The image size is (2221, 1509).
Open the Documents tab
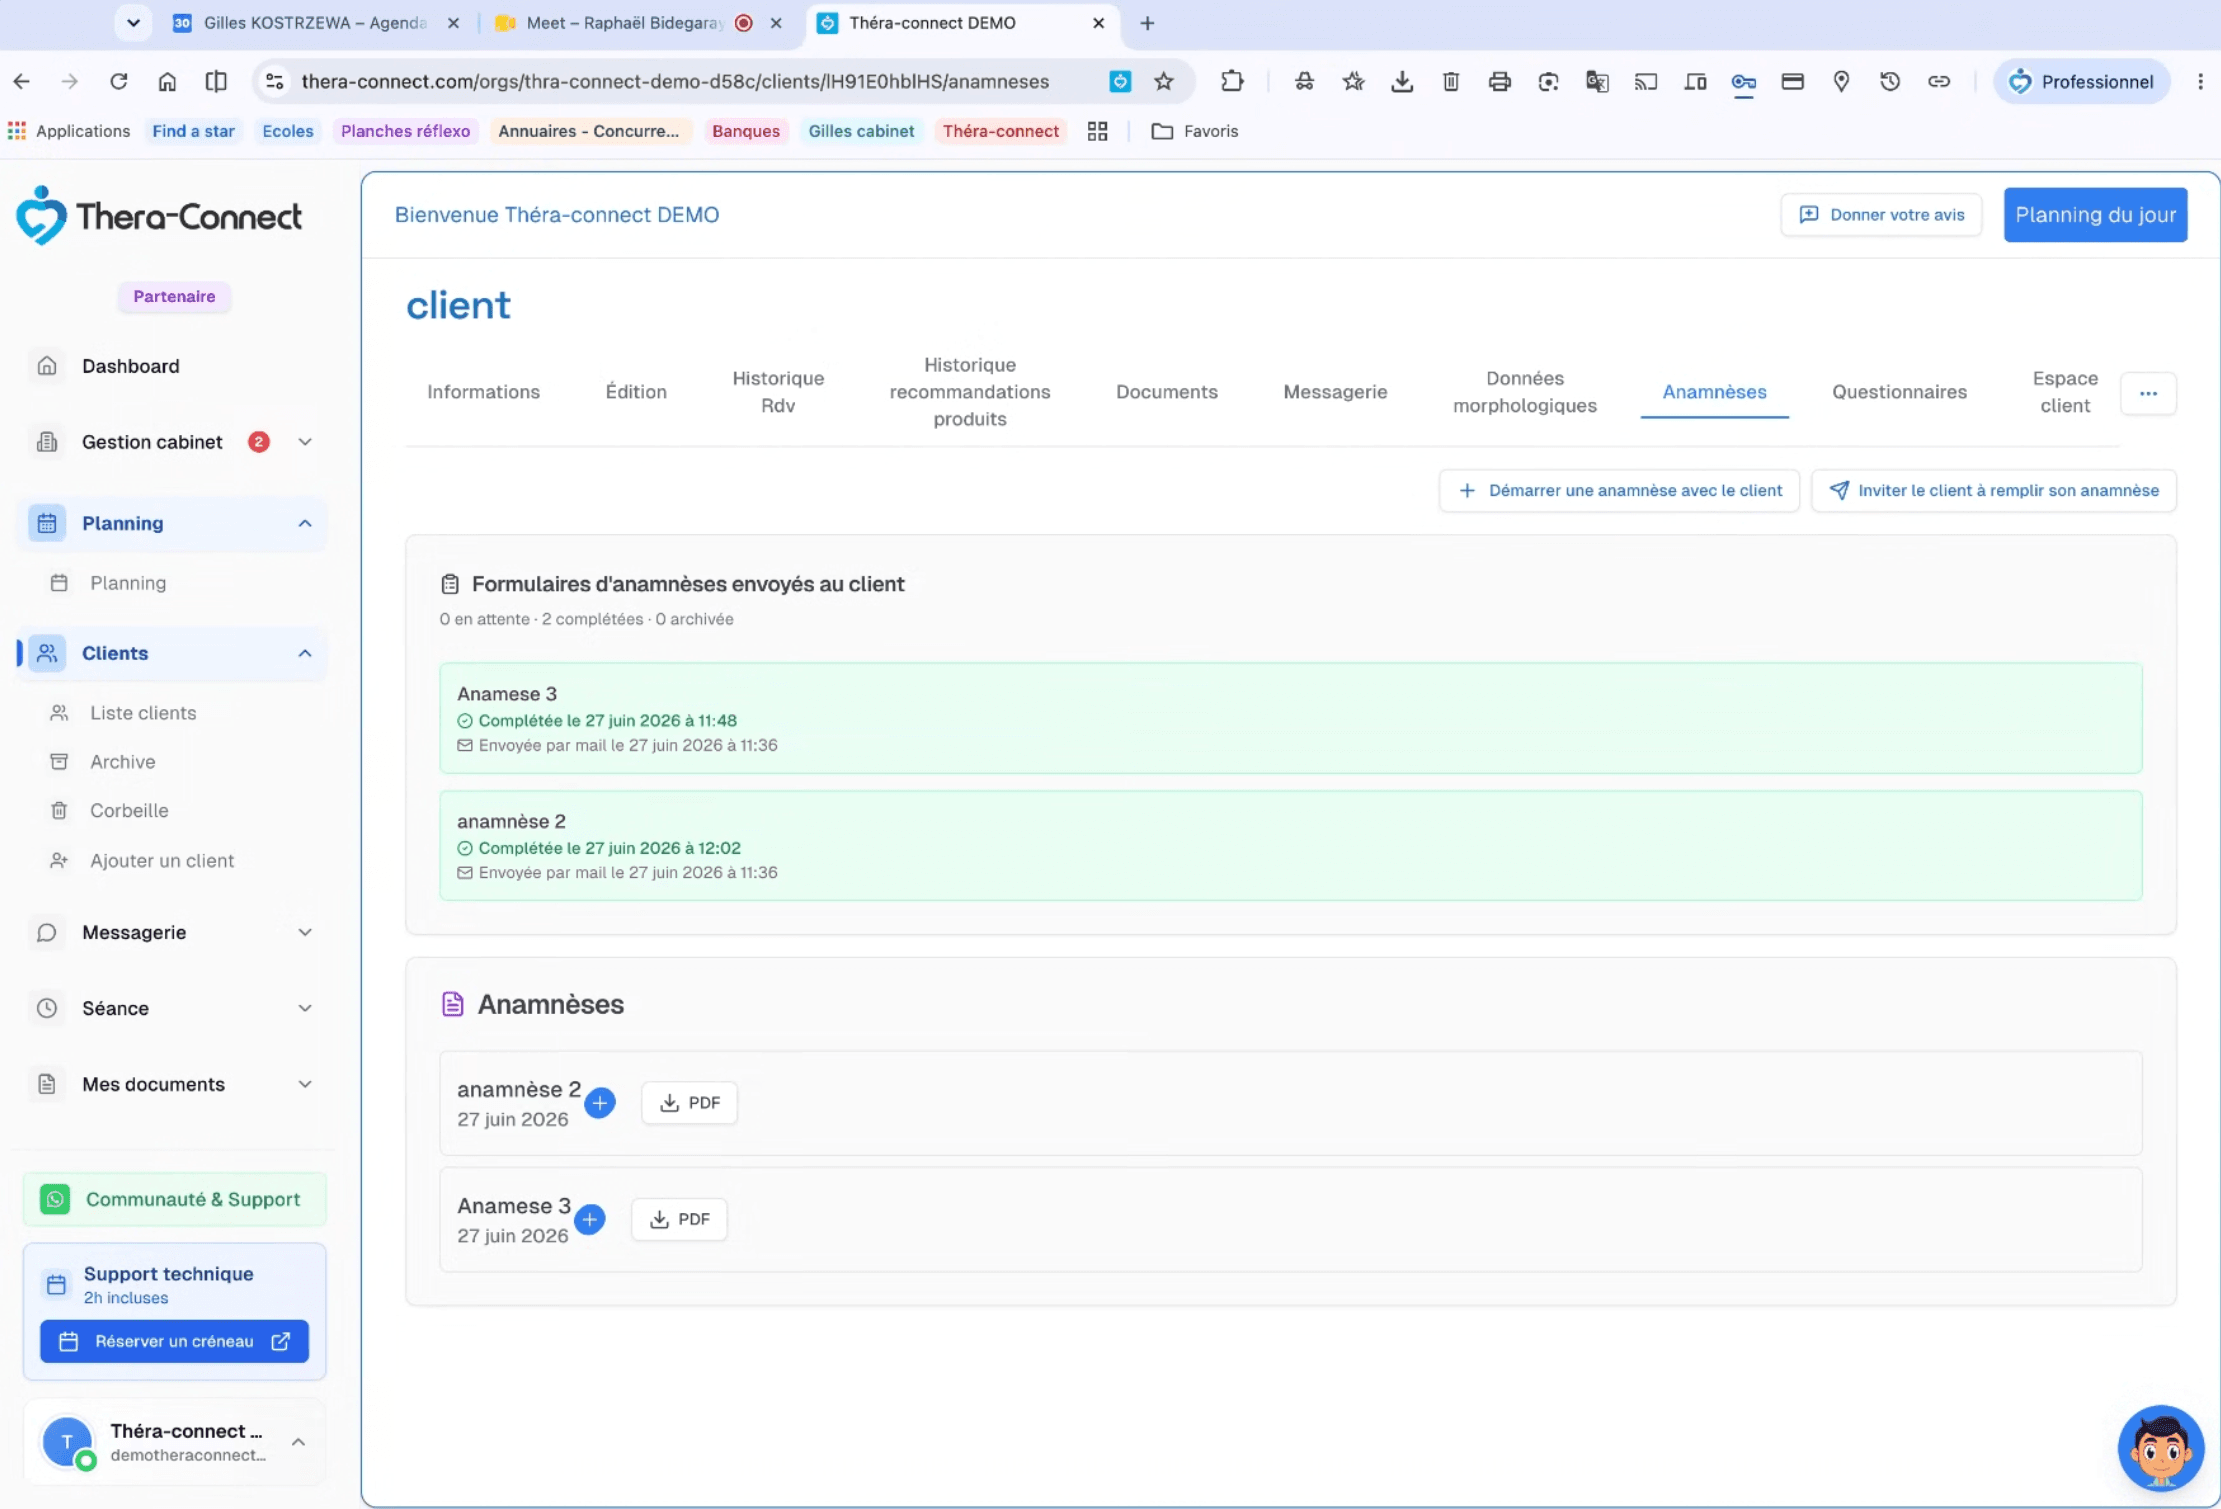pos(1167,392)
